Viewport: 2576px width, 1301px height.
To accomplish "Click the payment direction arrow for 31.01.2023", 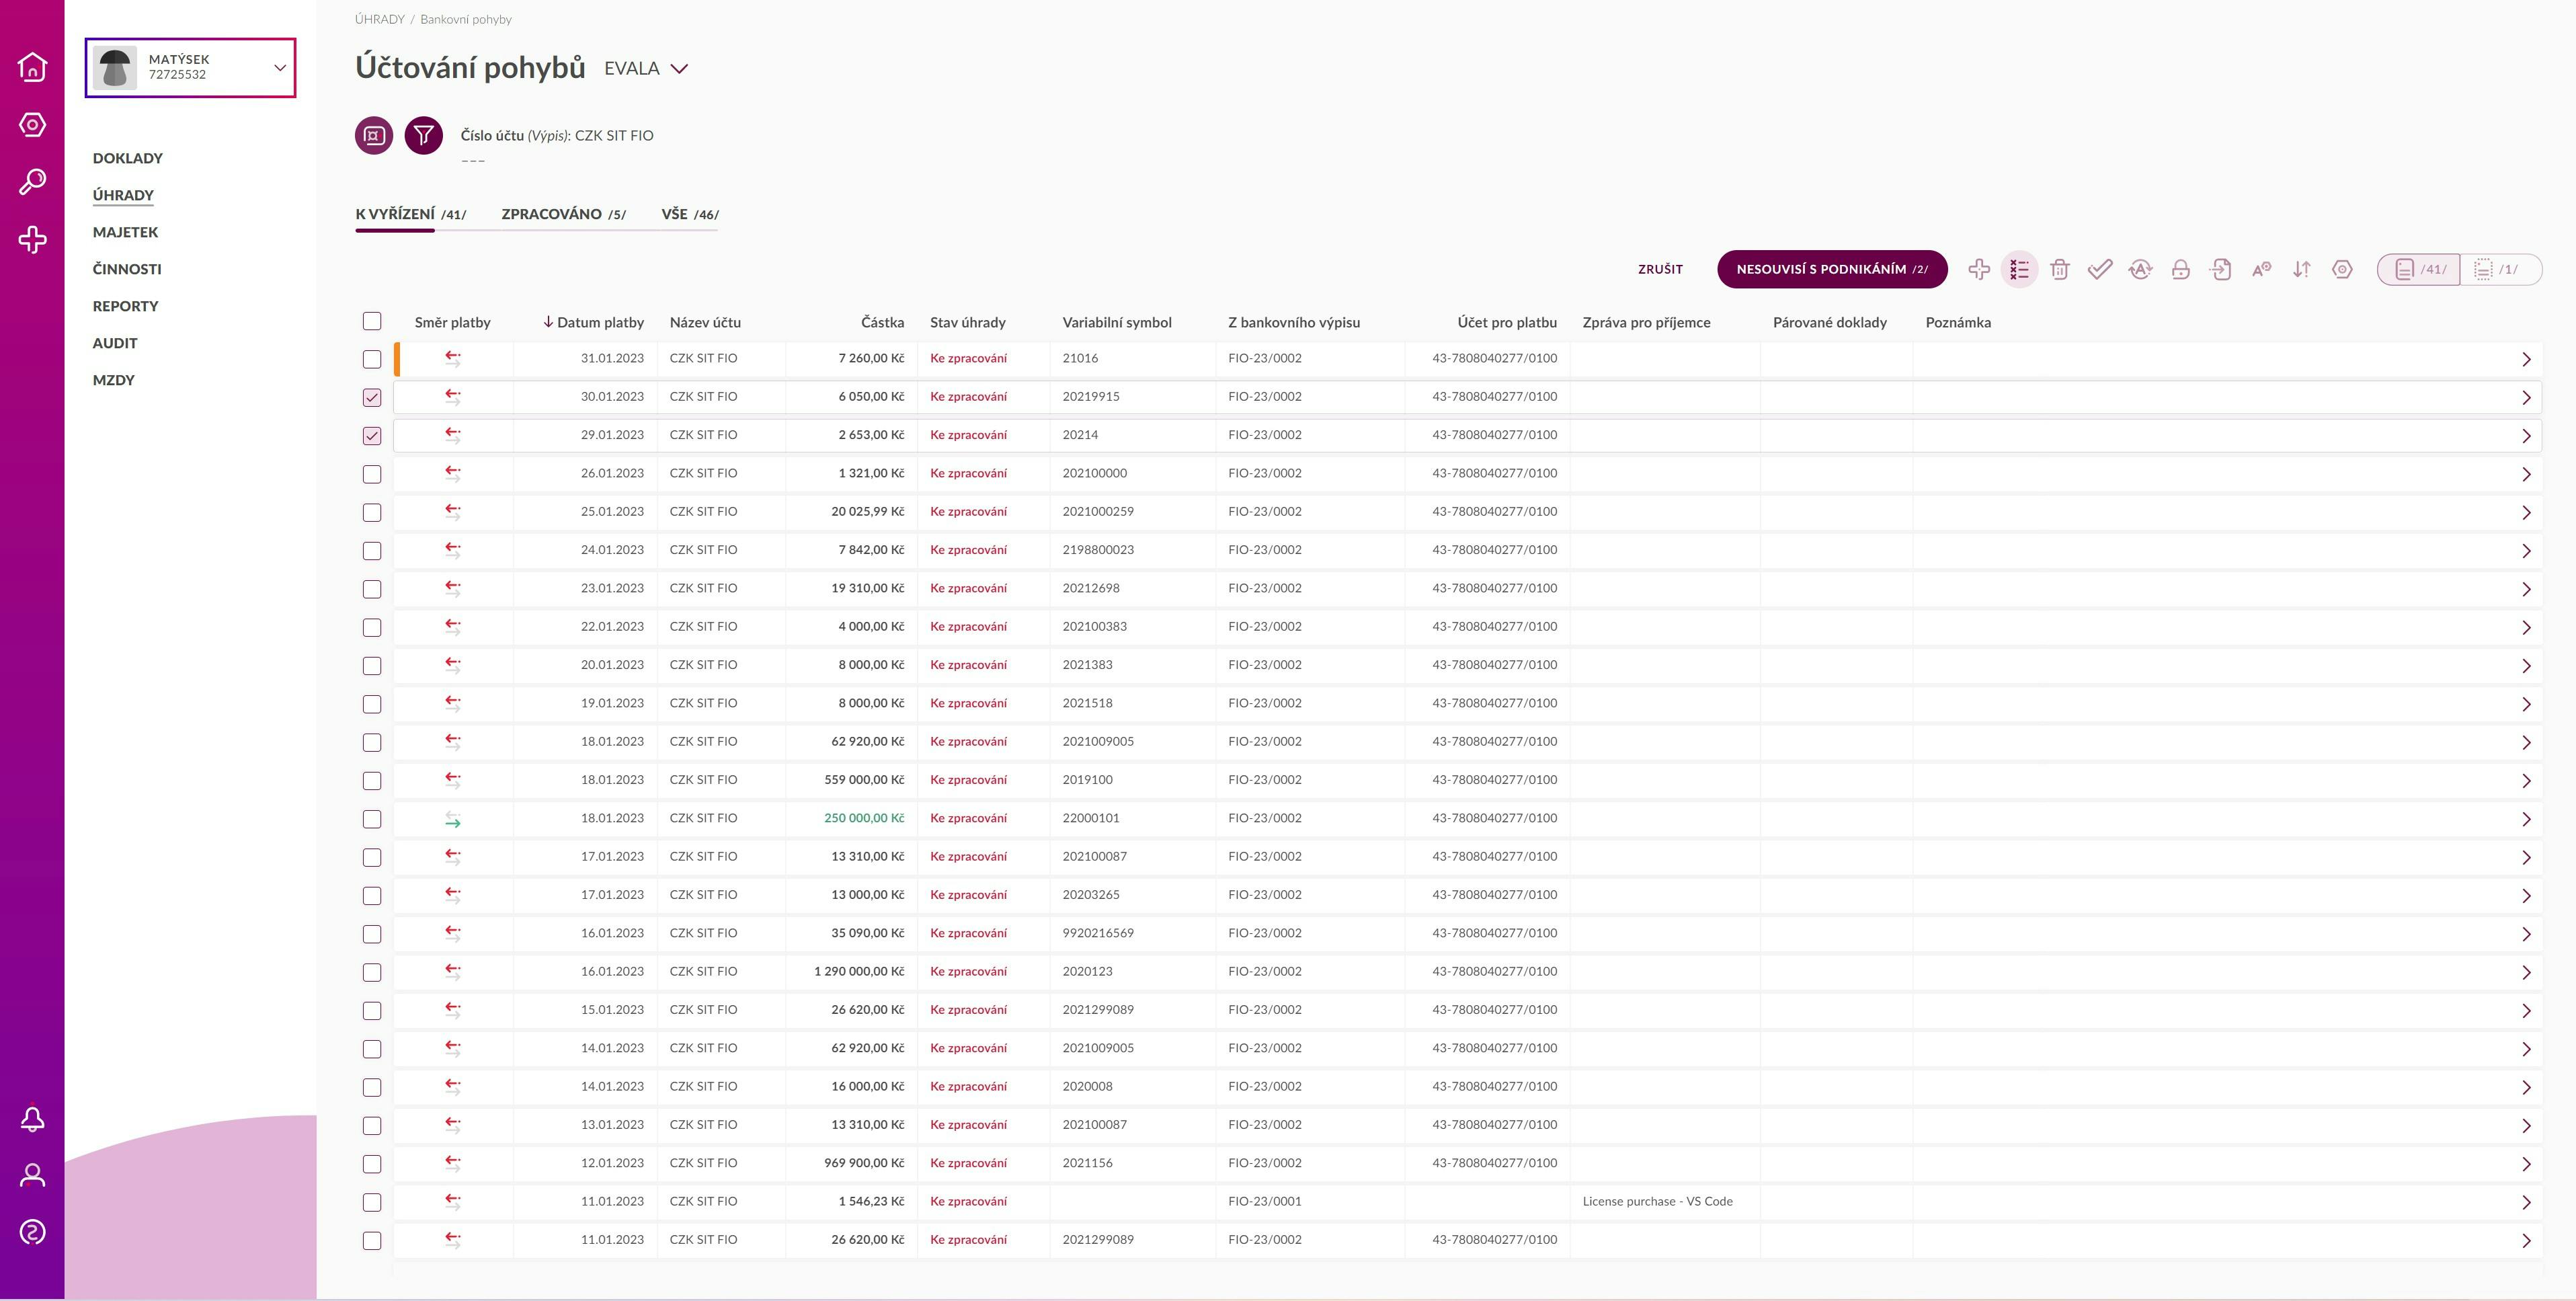I will coord(453,358).
